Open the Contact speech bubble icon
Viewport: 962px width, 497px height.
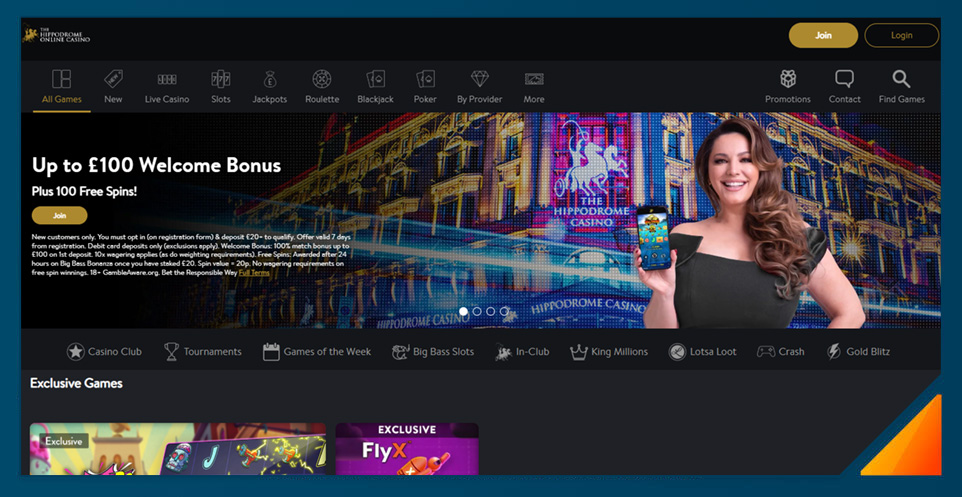[844, 79]
